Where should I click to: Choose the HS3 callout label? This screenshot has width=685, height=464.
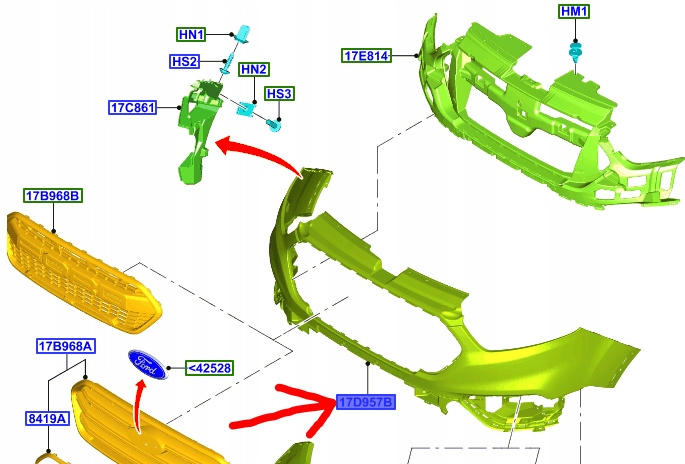279,94
